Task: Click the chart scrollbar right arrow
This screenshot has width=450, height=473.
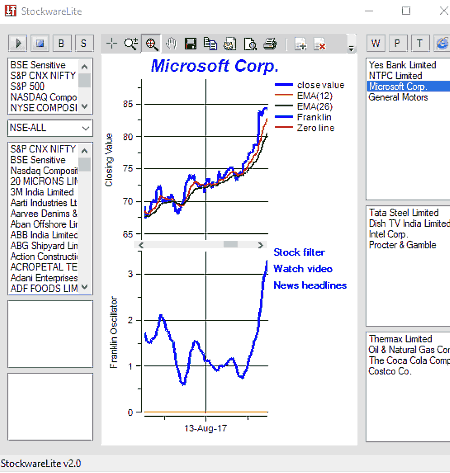Action: 260,245
